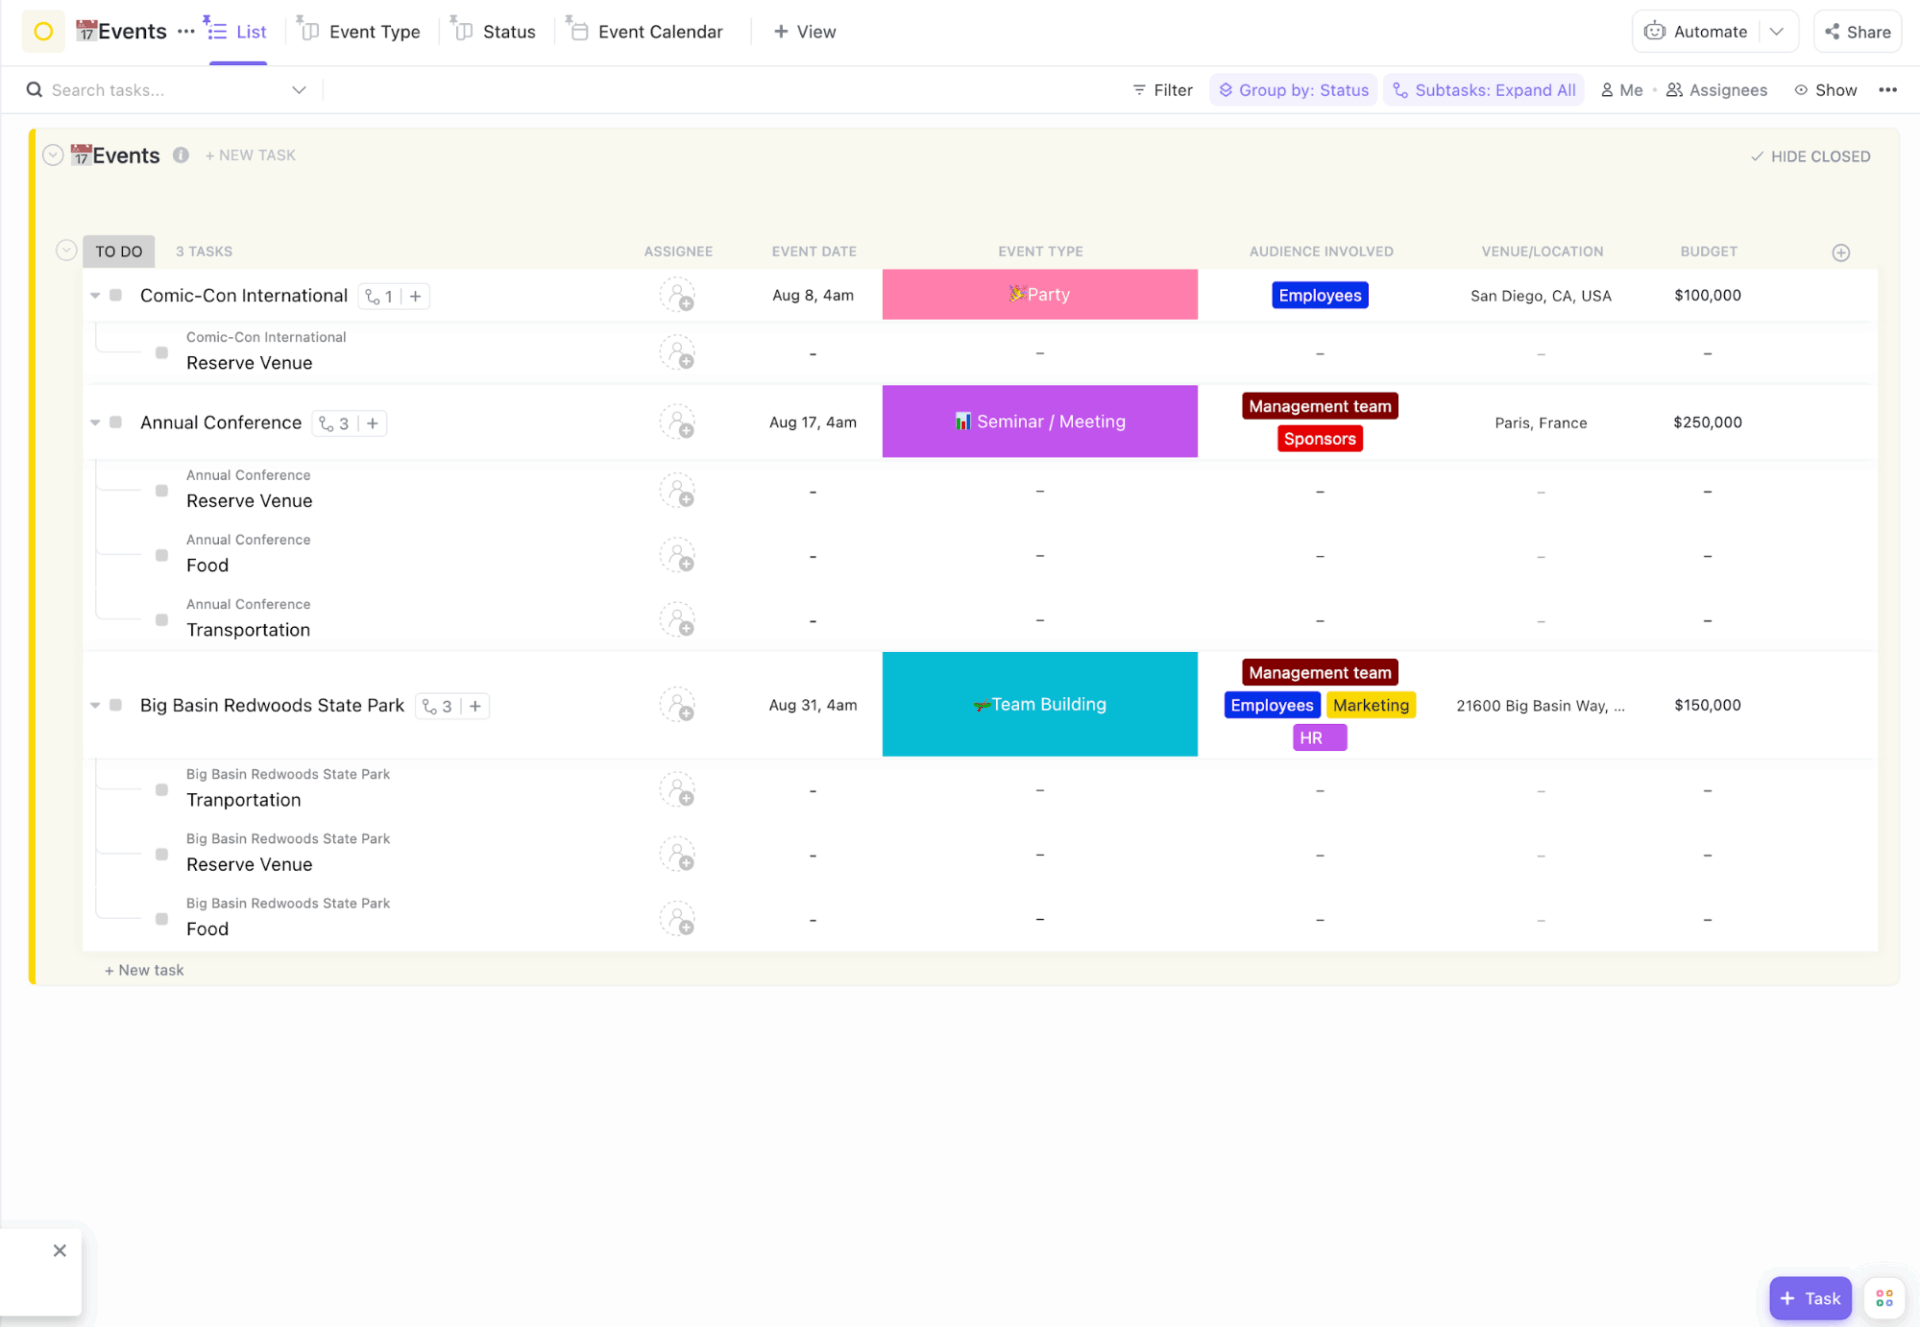Open assignee picker for Comic-Con International

[678, 295]
